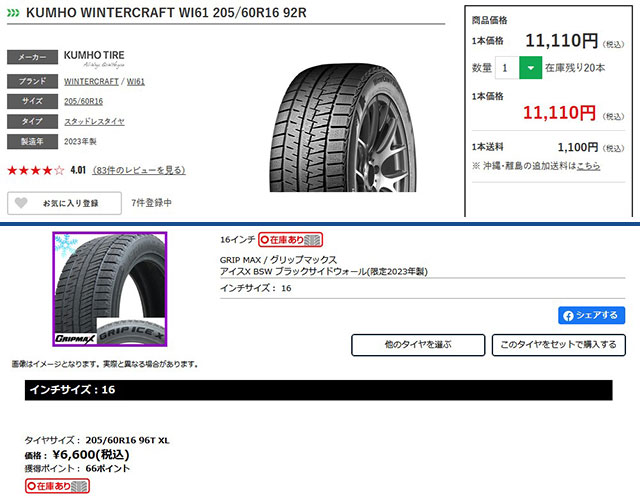
Task: Click the KUMHO TIRE maker logo
Action: point(94,59)
